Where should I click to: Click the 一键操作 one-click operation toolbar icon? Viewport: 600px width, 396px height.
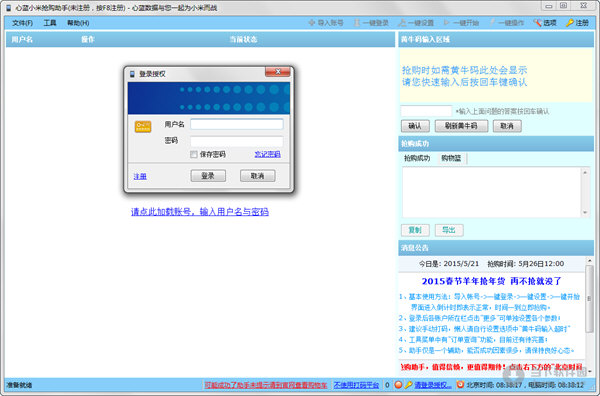[492, 23]
